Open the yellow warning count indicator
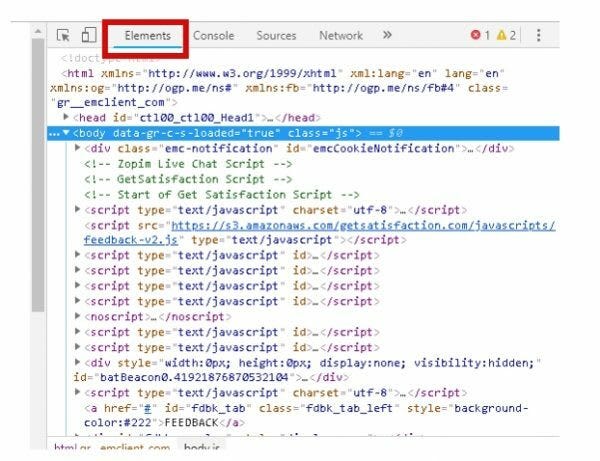600x461 pixels. (x=506, y=35)
